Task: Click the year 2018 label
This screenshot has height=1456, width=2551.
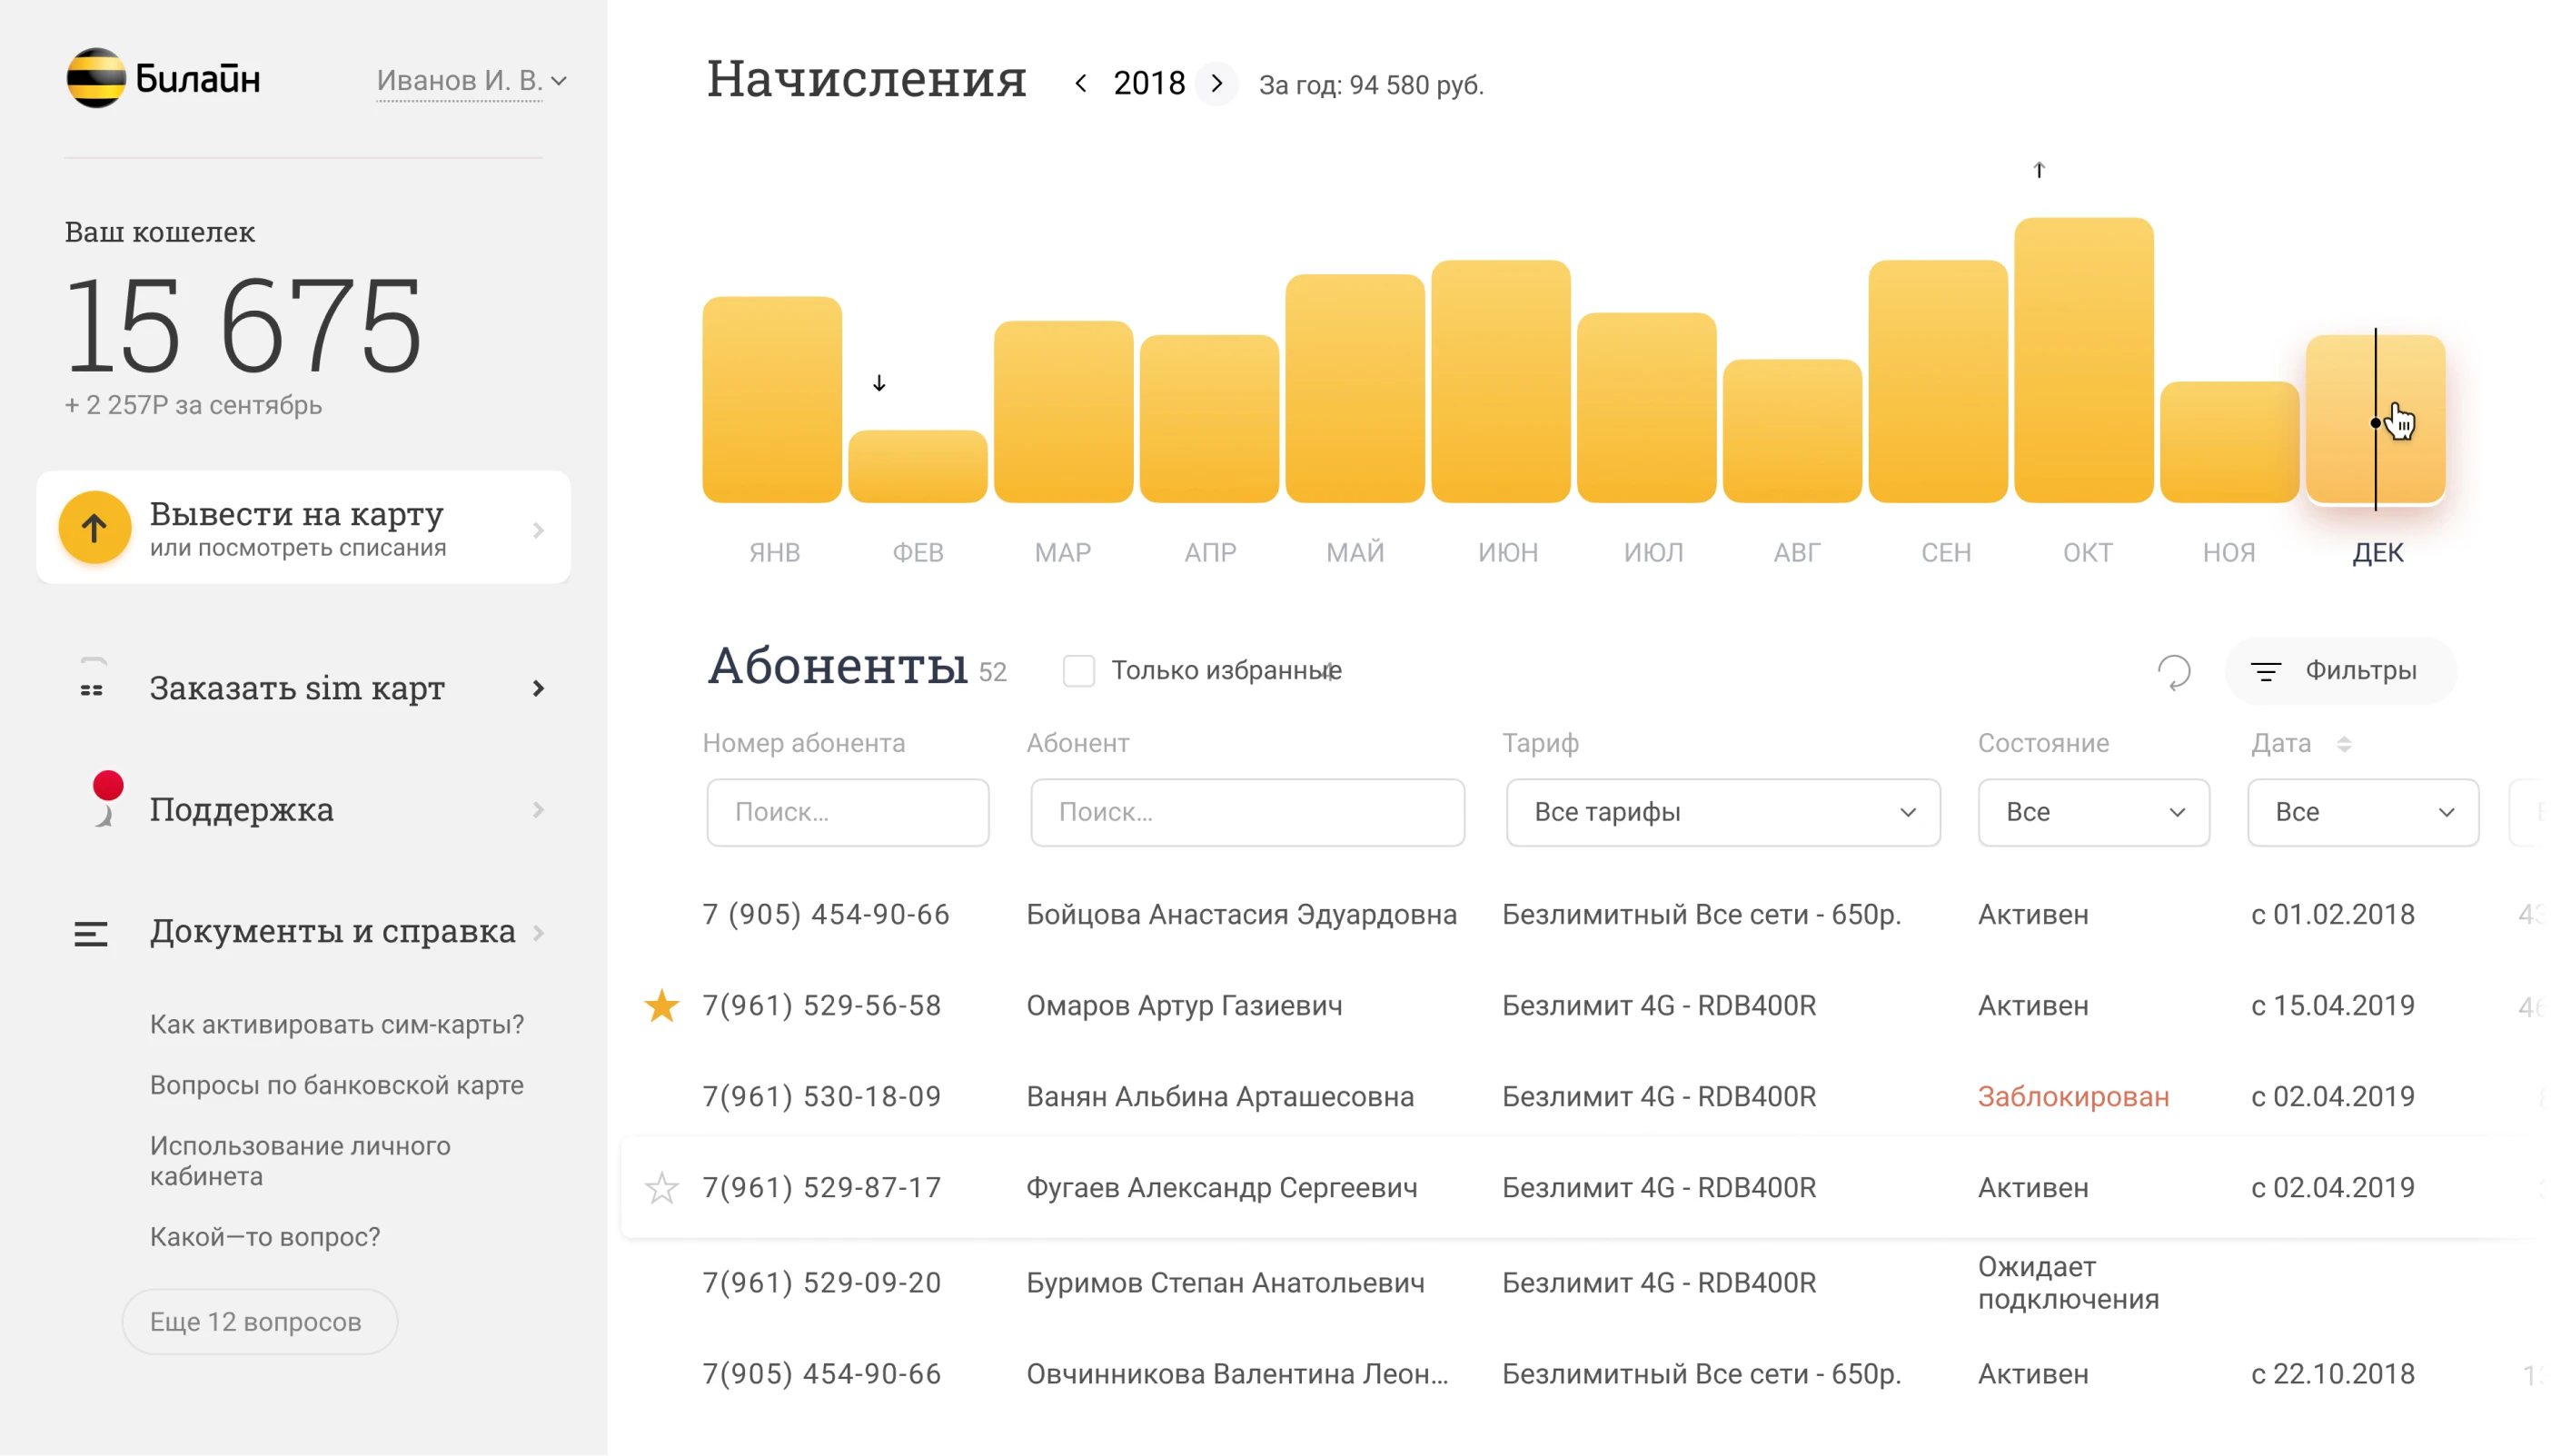Action: [1149, 83]
